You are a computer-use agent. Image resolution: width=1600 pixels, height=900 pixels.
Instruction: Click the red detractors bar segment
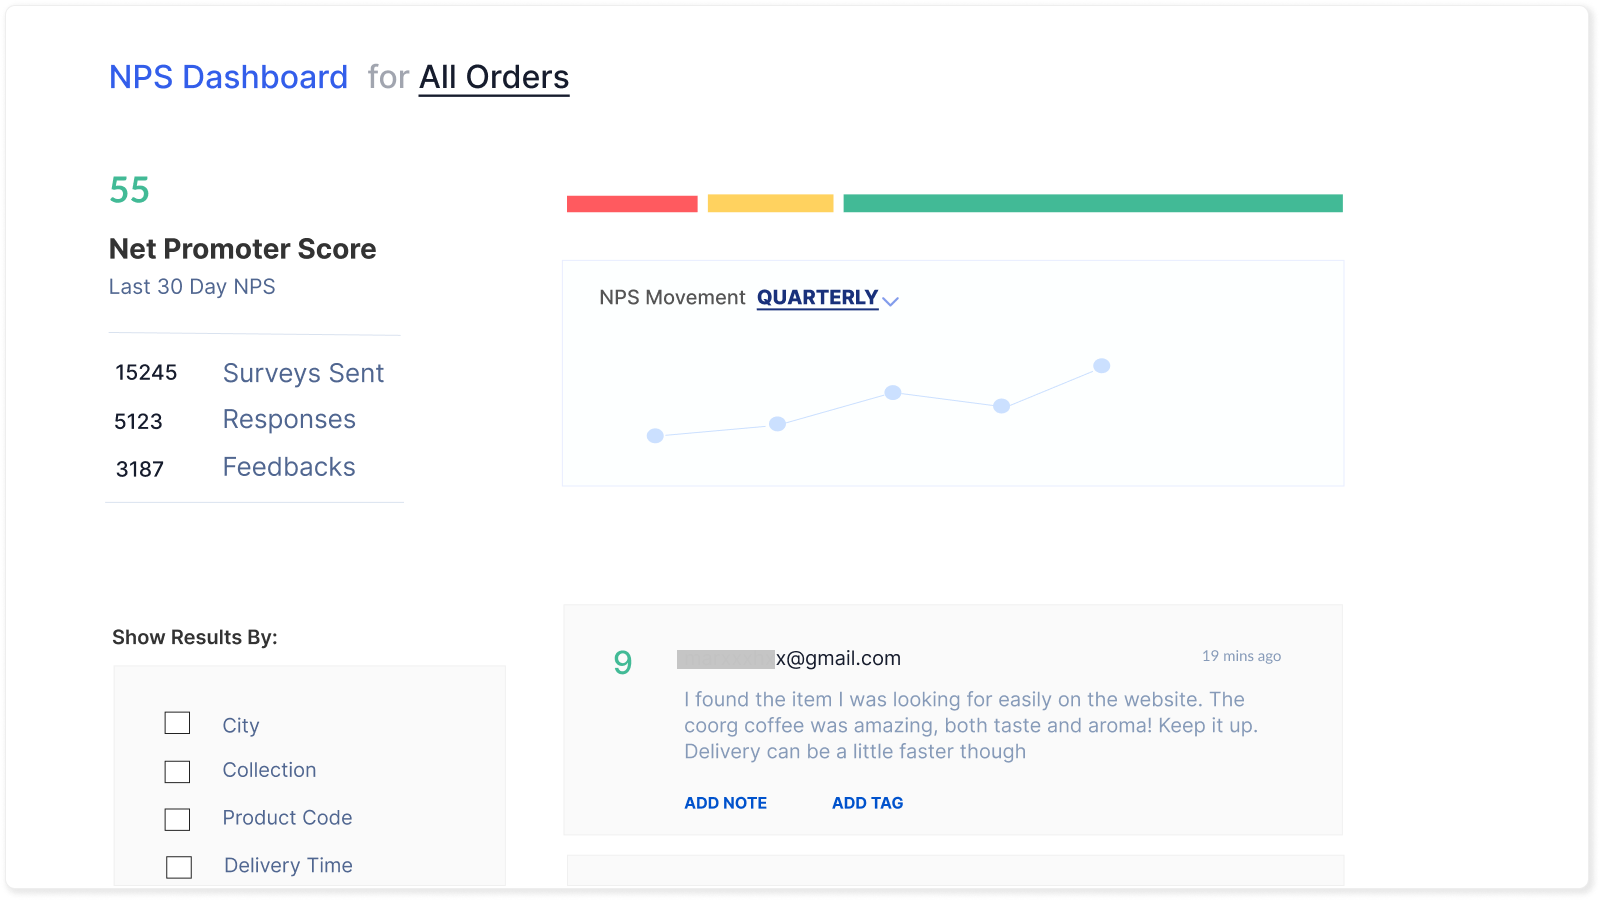631,203
